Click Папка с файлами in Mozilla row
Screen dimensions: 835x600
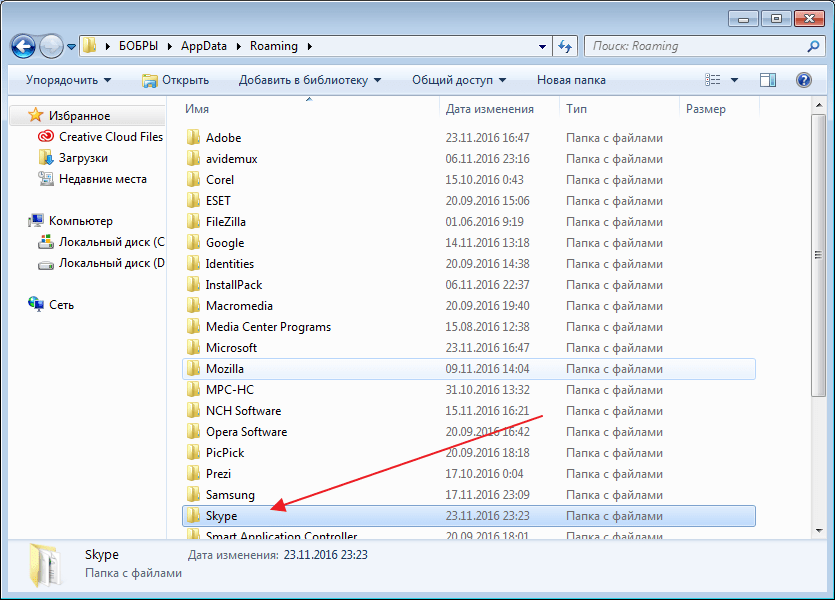615,369
